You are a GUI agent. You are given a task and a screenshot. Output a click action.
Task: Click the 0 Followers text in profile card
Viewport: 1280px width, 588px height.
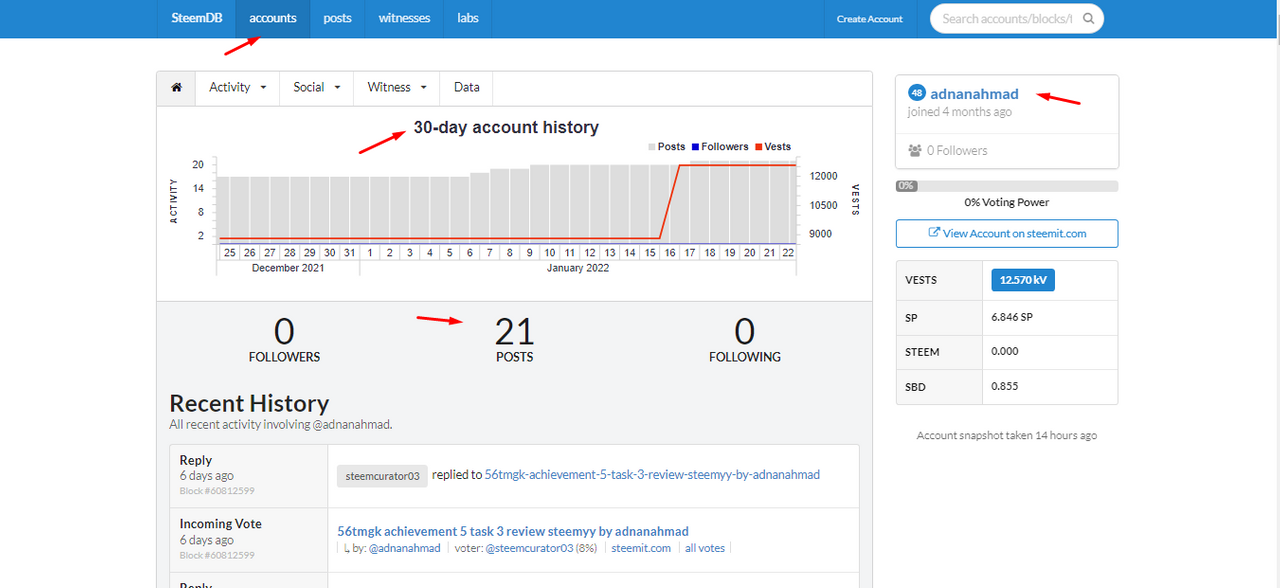(957, 150)
